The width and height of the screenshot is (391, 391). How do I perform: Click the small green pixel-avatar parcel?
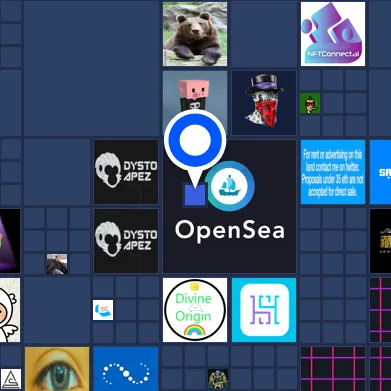(310, 103)
